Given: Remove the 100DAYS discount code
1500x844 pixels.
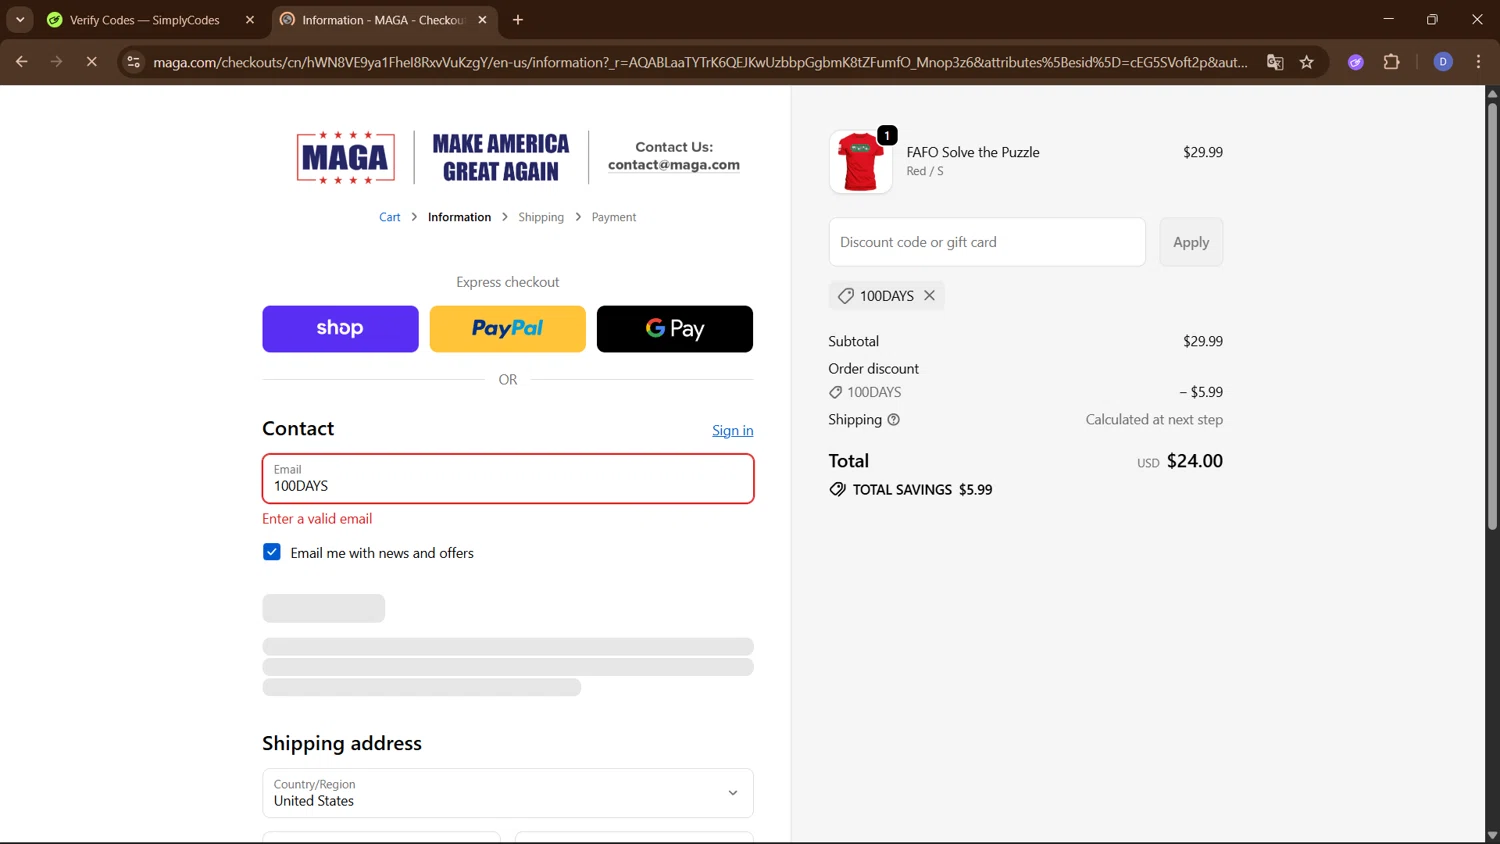Looking at the screenshot, I should [930, 296].
